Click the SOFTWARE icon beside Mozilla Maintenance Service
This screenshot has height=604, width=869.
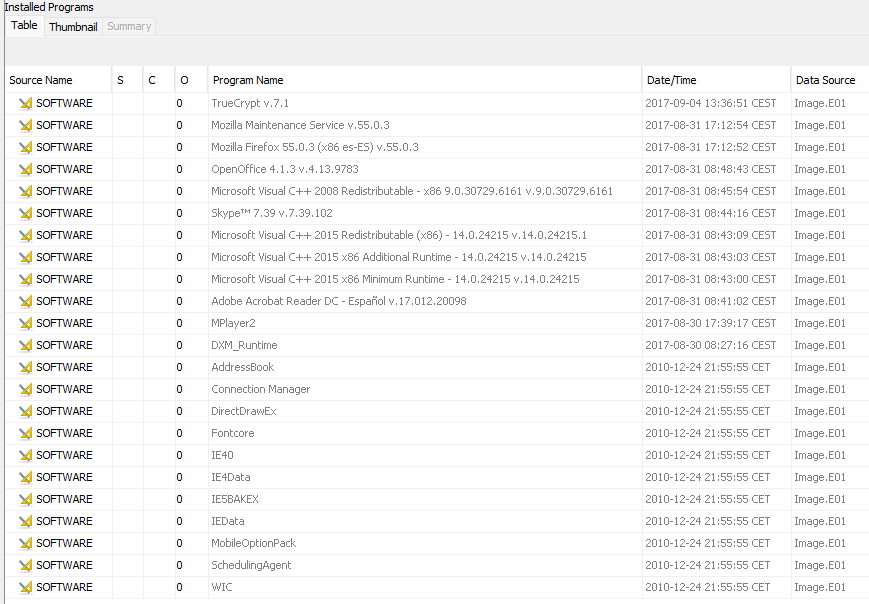pyautogui.click(x=25, y=125)
